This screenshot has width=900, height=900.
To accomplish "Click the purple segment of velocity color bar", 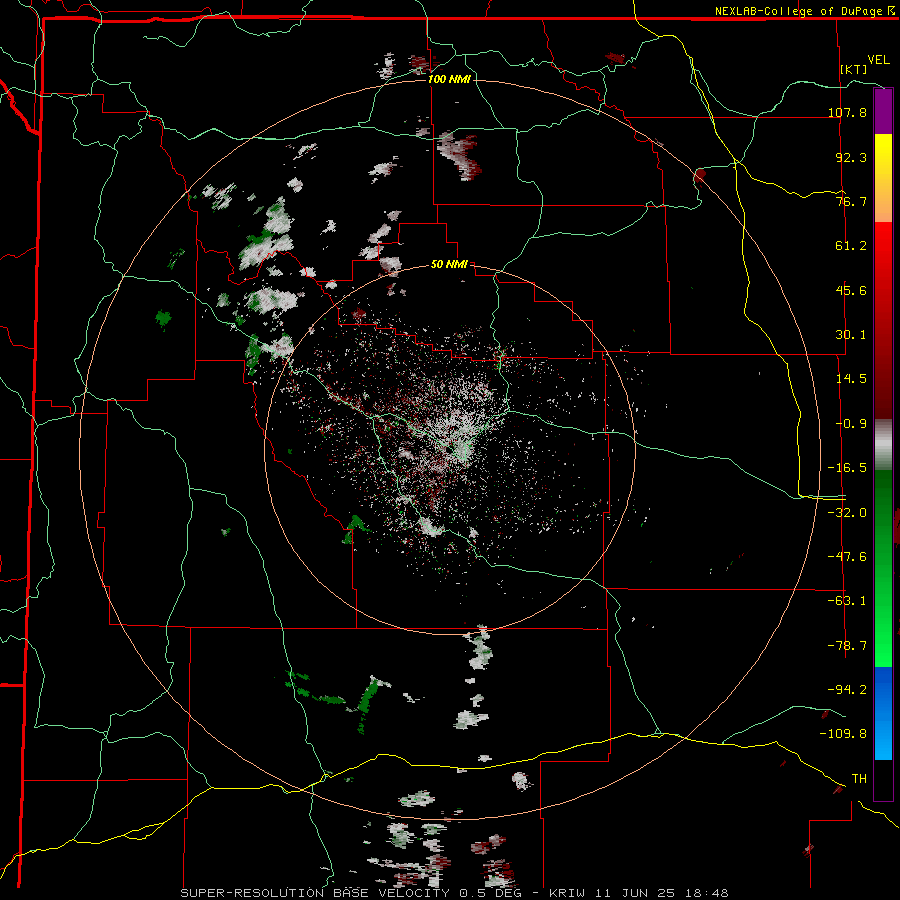I will (x=883, y=111).
